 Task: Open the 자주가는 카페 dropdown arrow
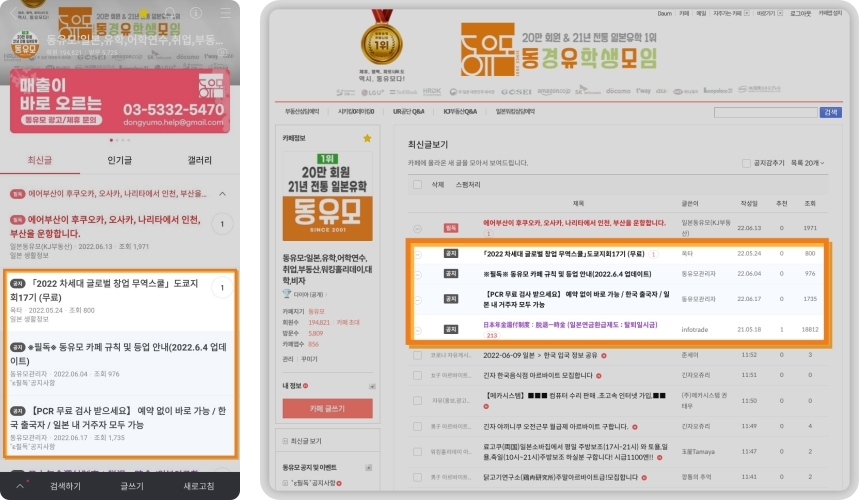(746, 13)
